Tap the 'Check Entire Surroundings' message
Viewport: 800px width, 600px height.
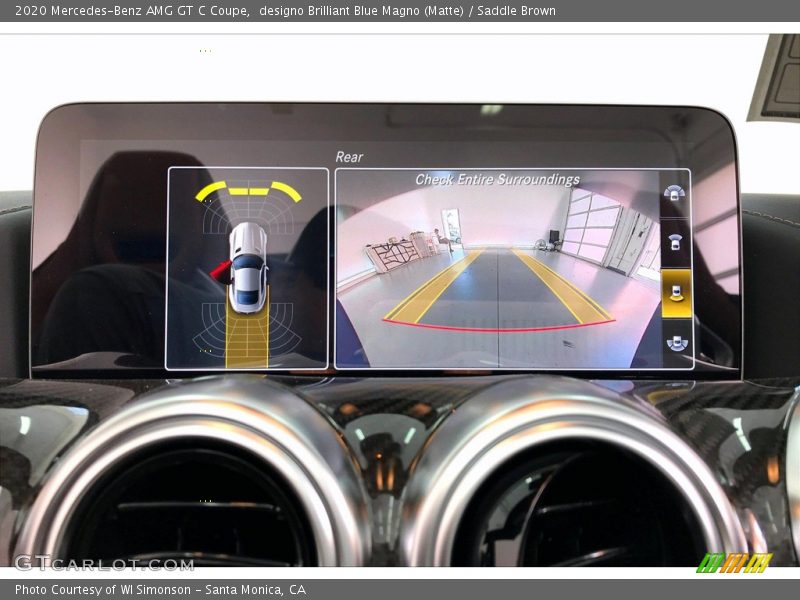coord(497,180)
